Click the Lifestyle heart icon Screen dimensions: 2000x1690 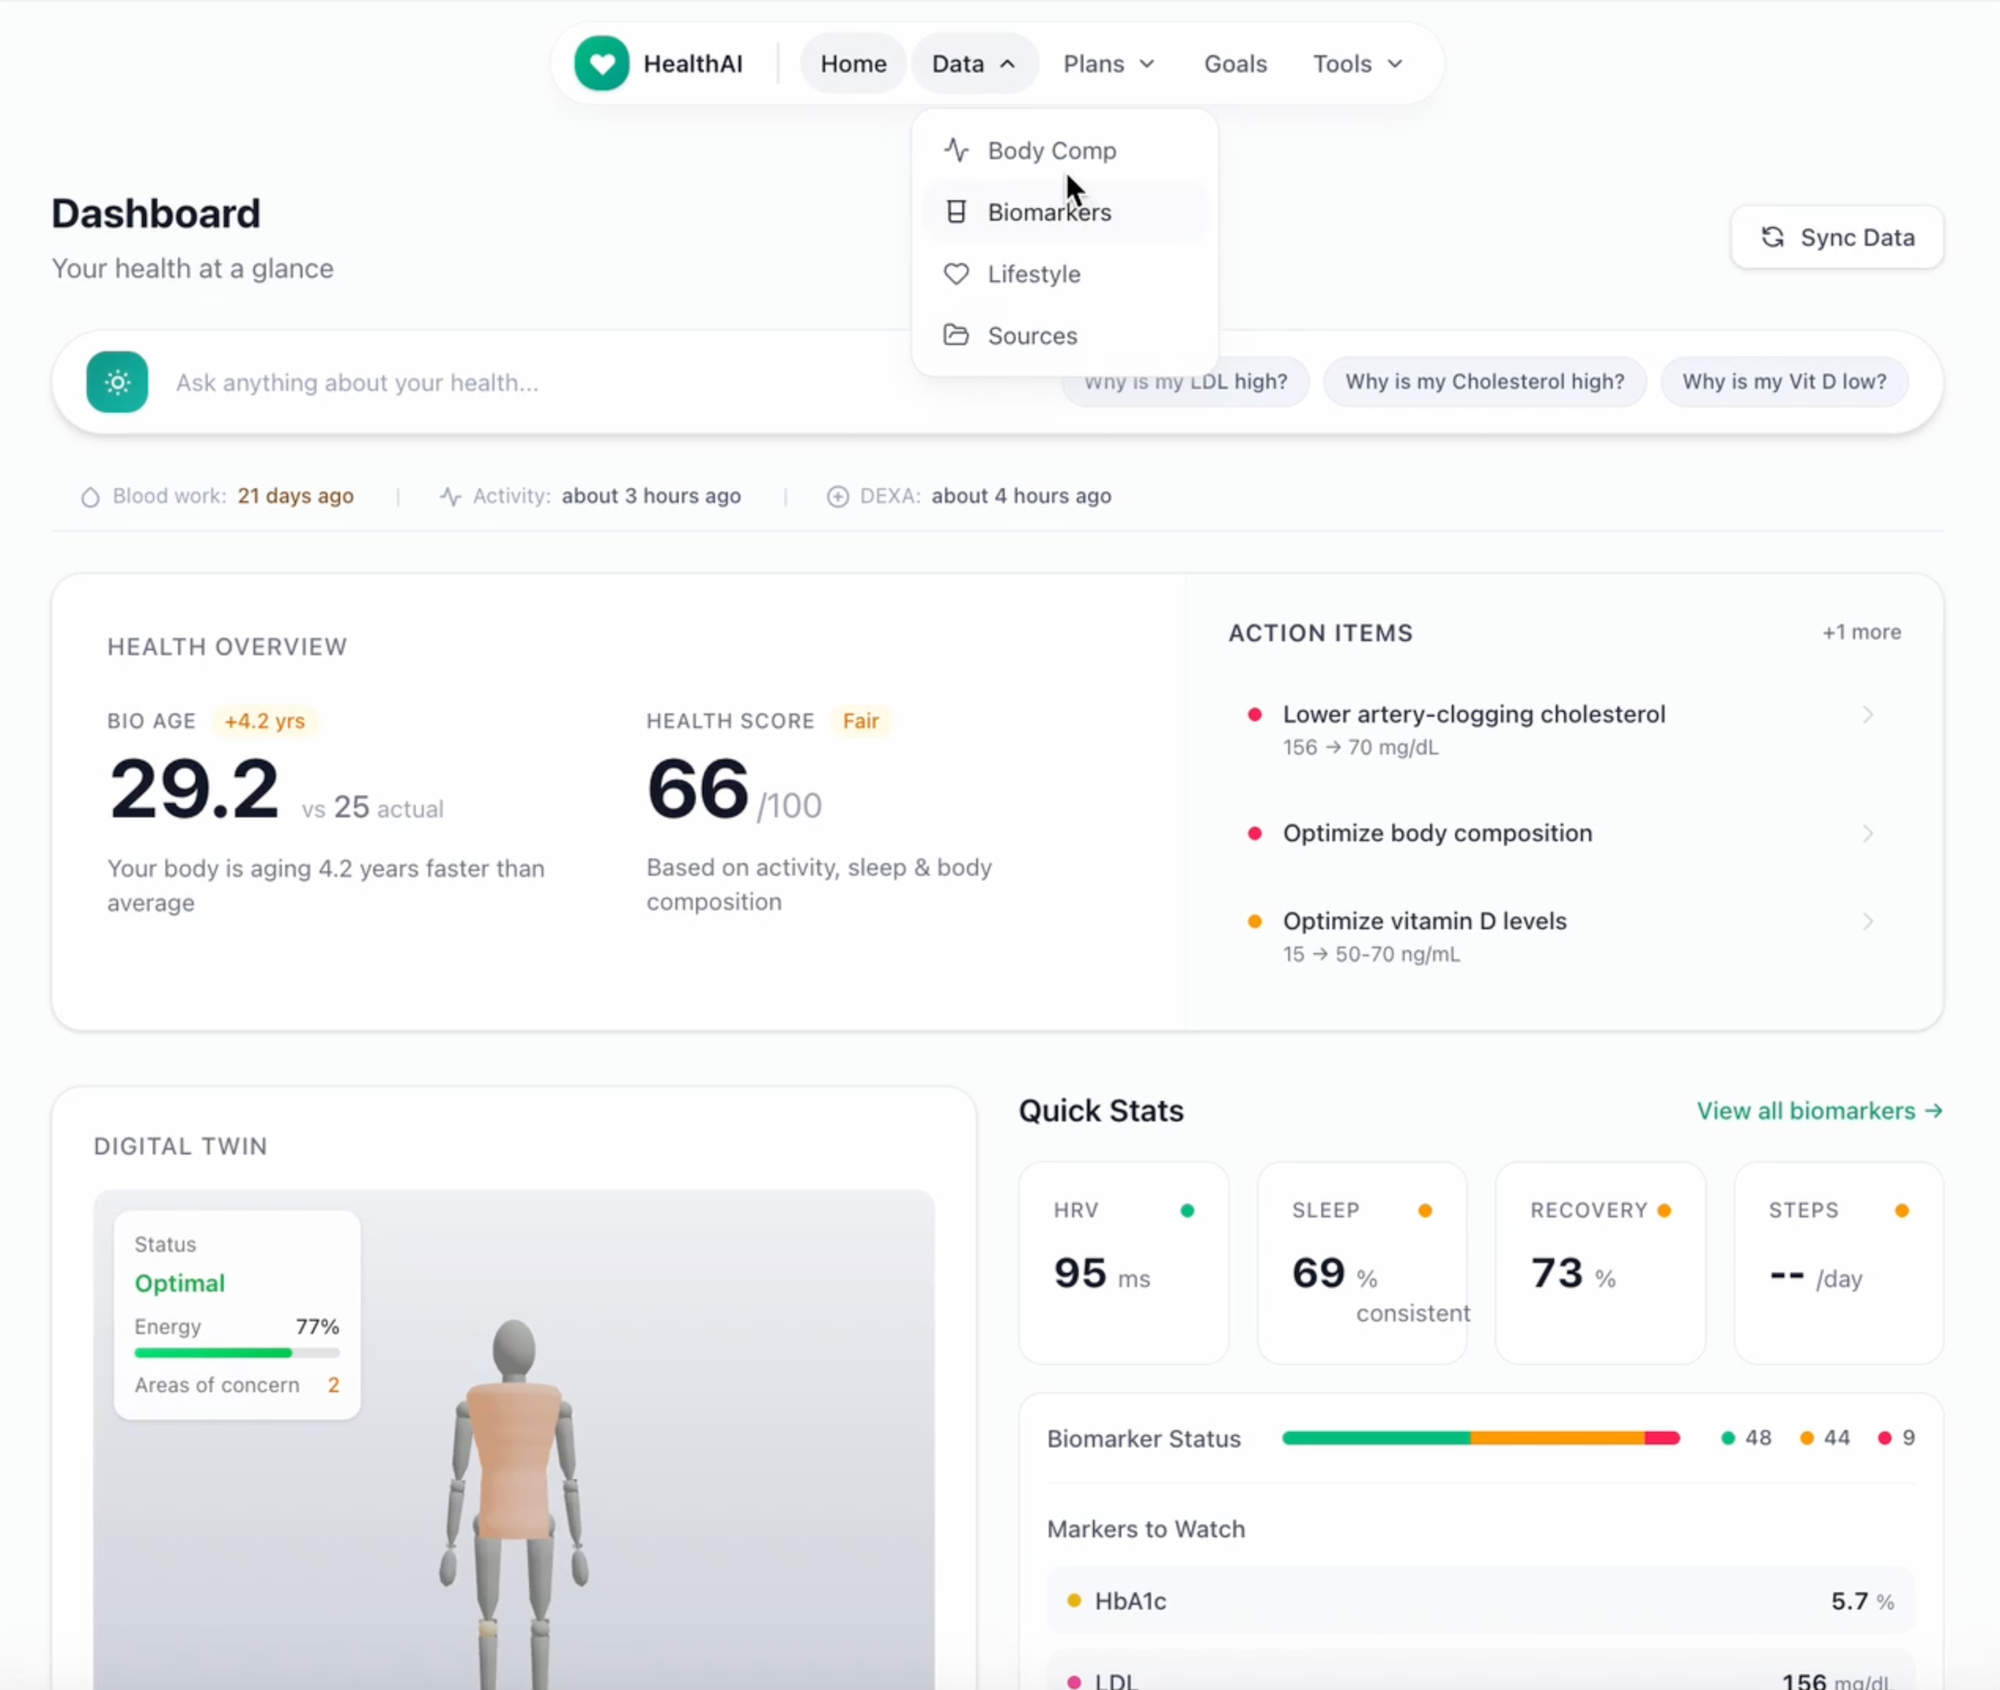click(956, 274)
